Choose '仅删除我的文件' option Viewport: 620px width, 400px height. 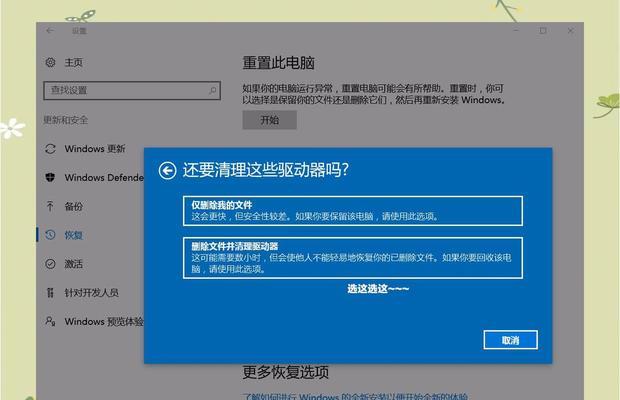(x=353, y=211)
